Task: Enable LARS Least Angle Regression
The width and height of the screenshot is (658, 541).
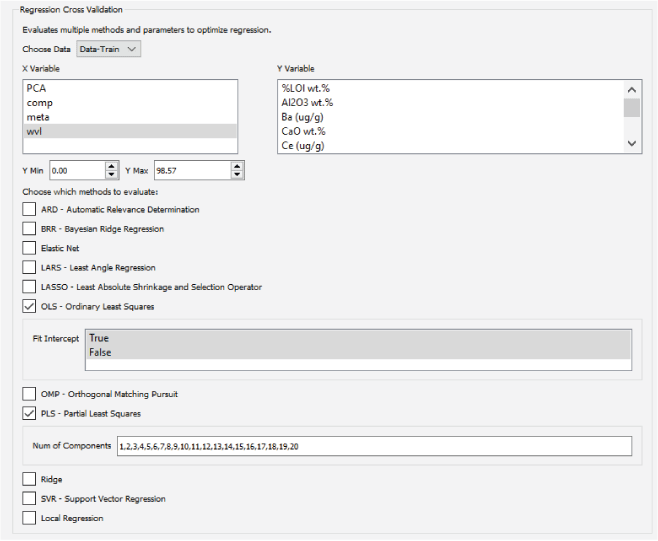Action: click(x=28, y=268)
